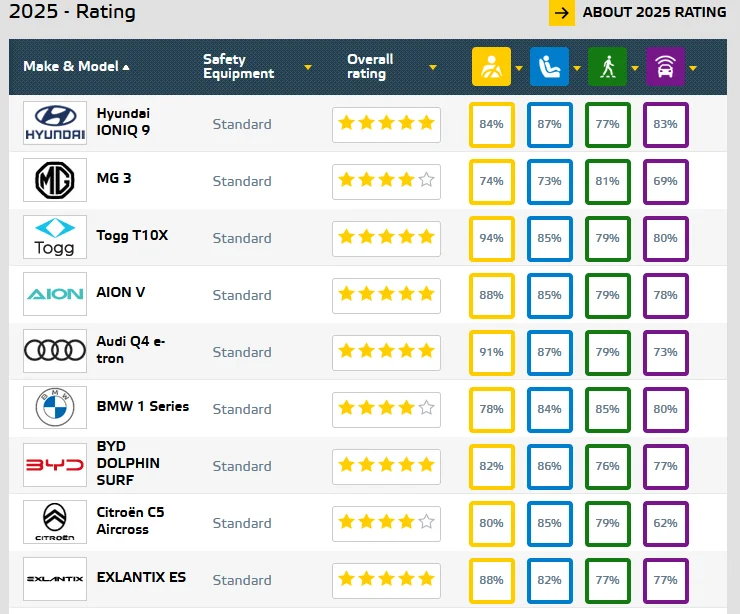The width and height of the screenshot is (740, 614).
Task: Click the yellow Adult Occupant category icon
Action: [491, 67]
